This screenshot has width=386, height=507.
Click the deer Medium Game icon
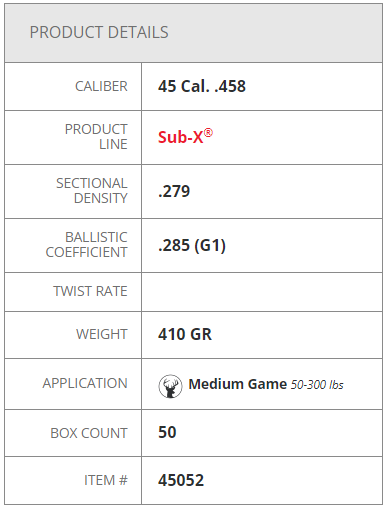pyautogui.click(x=170, y=386)
